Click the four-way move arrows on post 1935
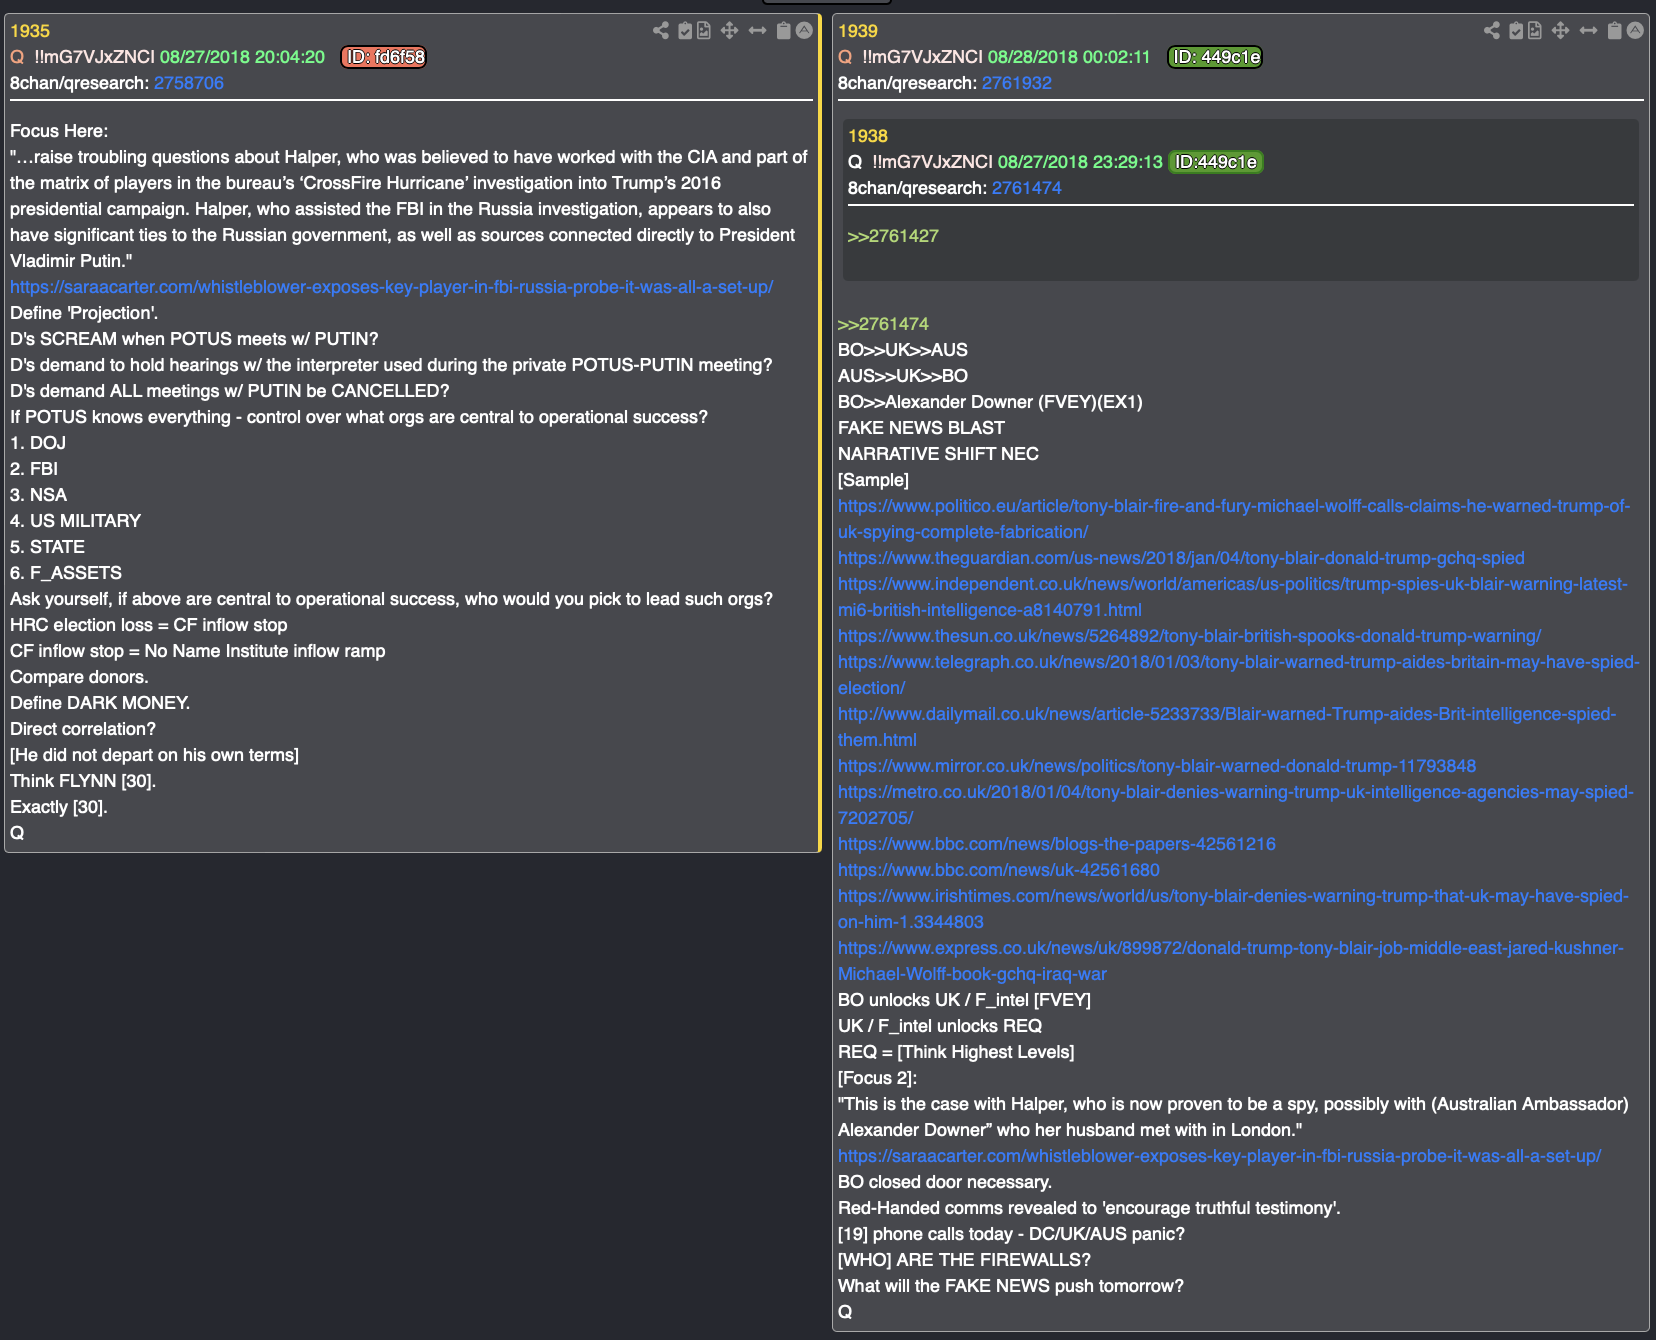This screenshot has height=1340, width=1656. pos(730,31)
